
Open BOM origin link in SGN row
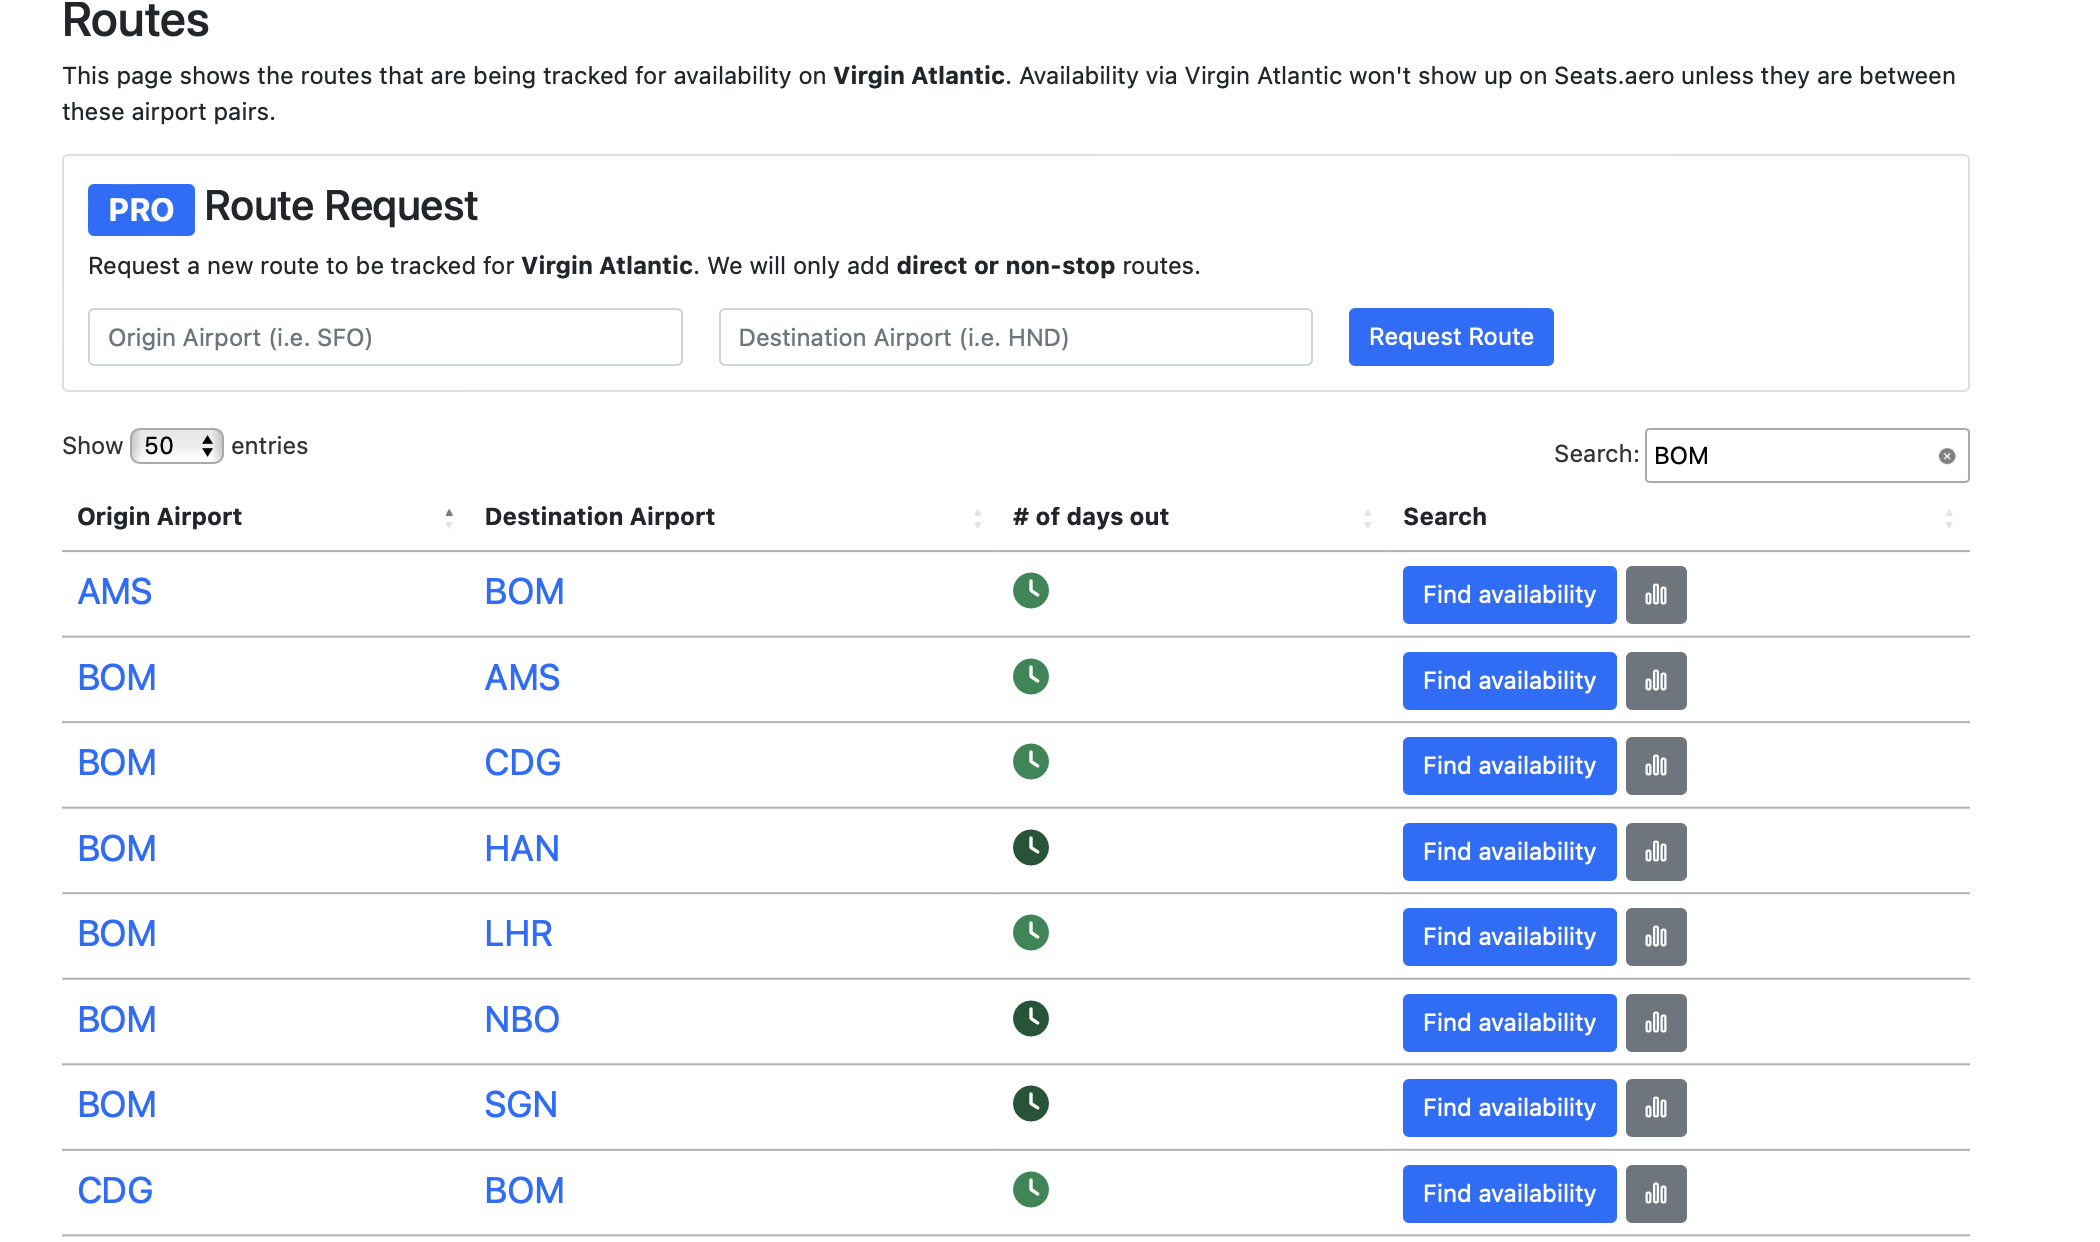pos(117,1105)
